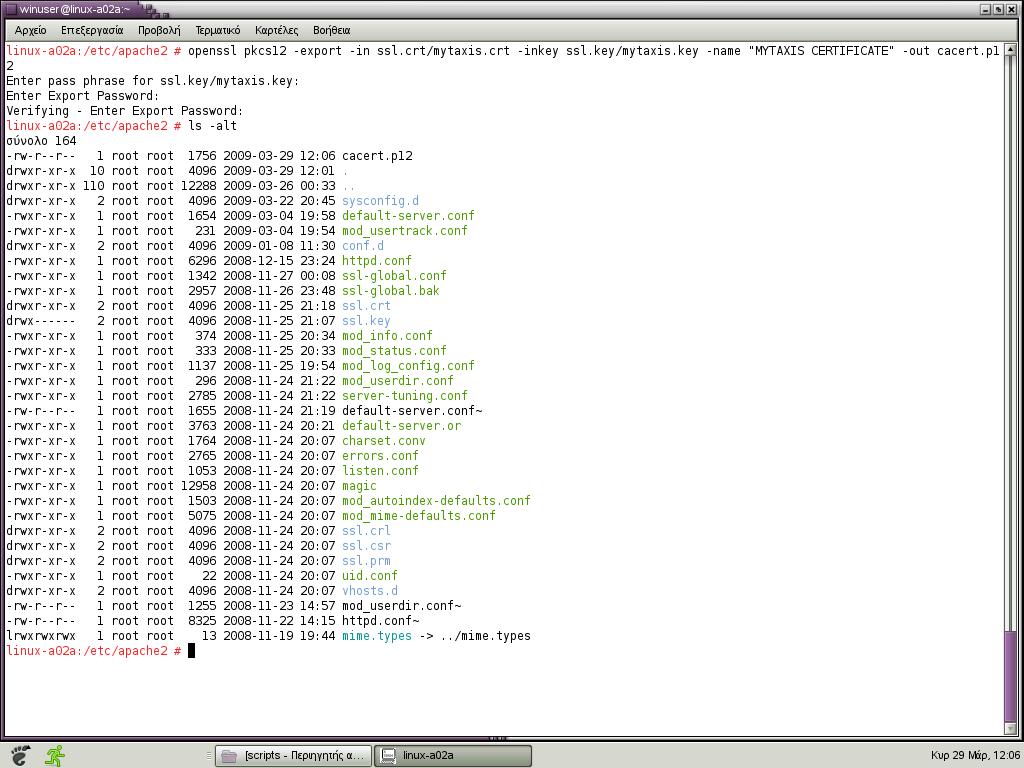Click the mod_autoindex-defaults.conf file name

pyautogui.click(x=436, y=501)
